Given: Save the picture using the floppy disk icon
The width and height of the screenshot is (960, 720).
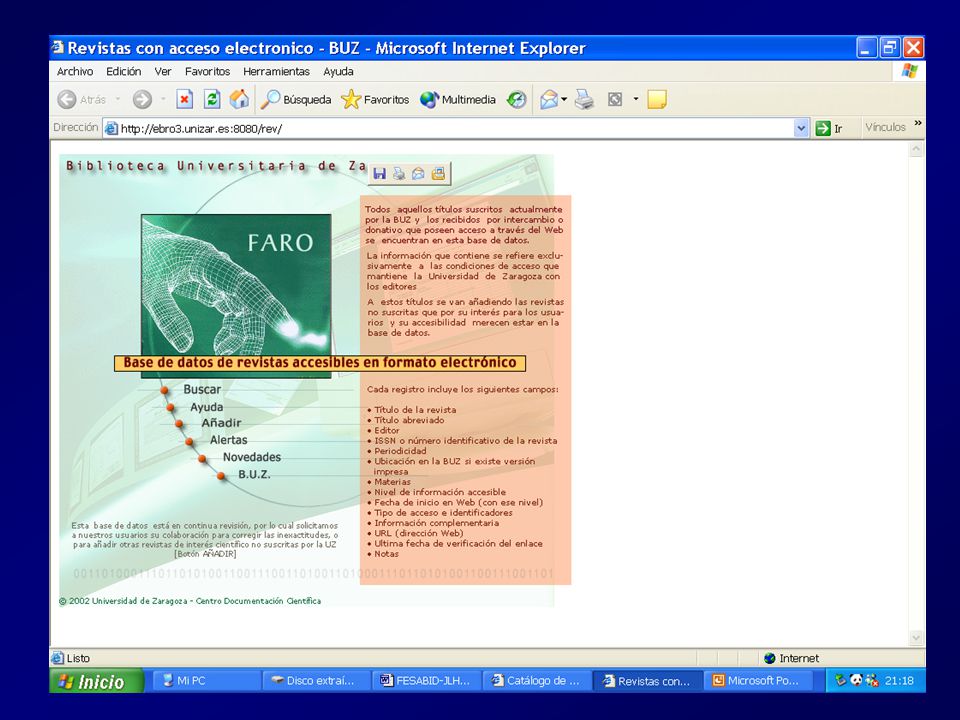Looking at the screenshot, I should (380, 174).
